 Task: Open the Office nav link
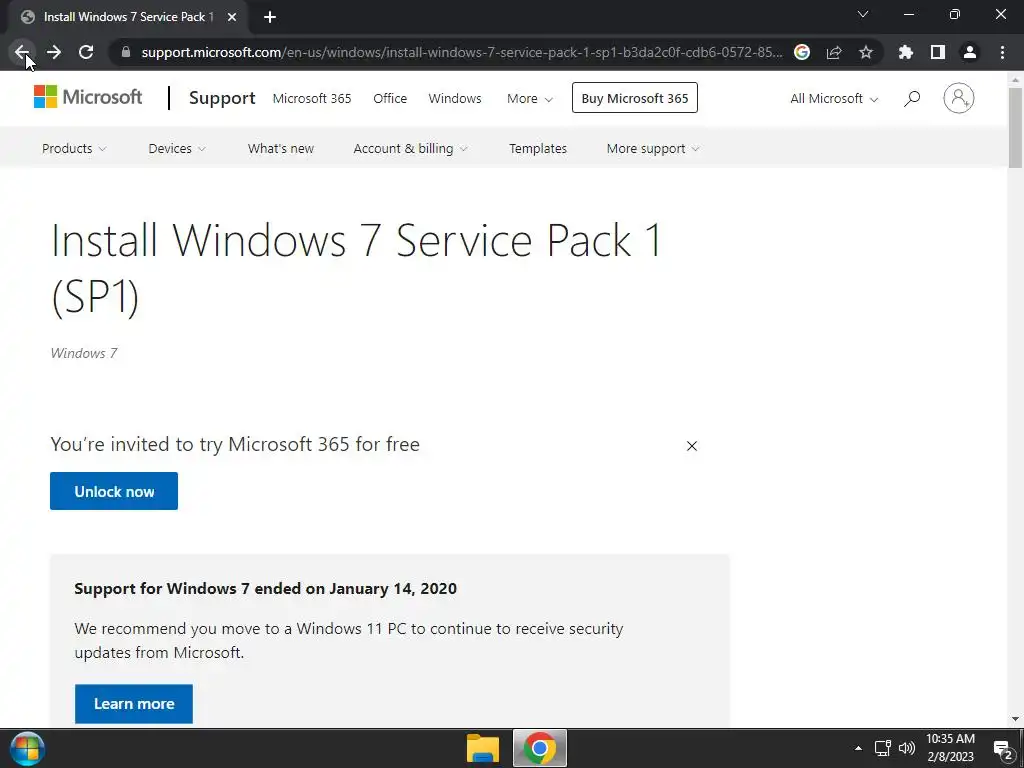[x=390, y=99]
